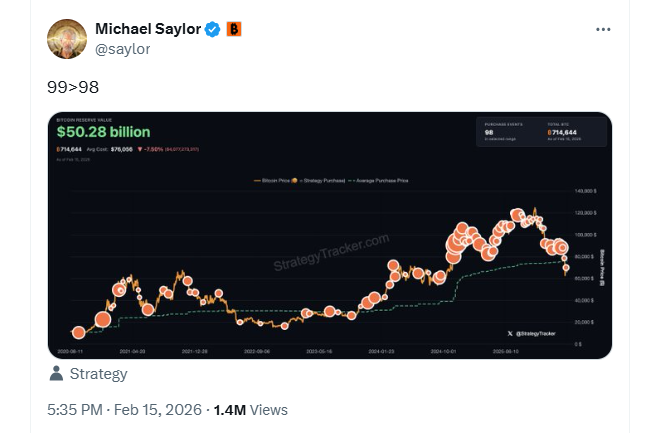The width and height of the screenshot is (650, 433).
Task: Open the Strategy tagged account link
Action: 98,374
